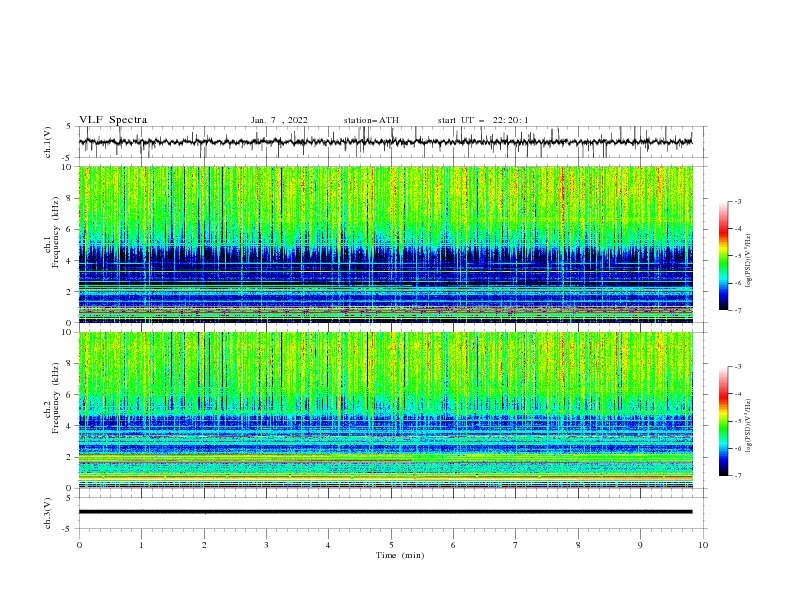Click time axis tick label "9"
Image resolution: width=792 pixels, height=612 pixels.
[640, 545]
